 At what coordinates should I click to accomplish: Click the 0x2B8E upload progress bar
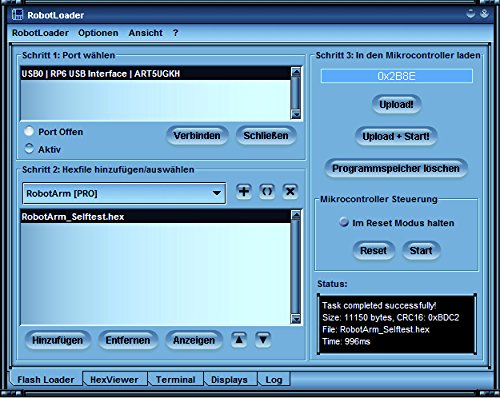[x=396, y=76]
